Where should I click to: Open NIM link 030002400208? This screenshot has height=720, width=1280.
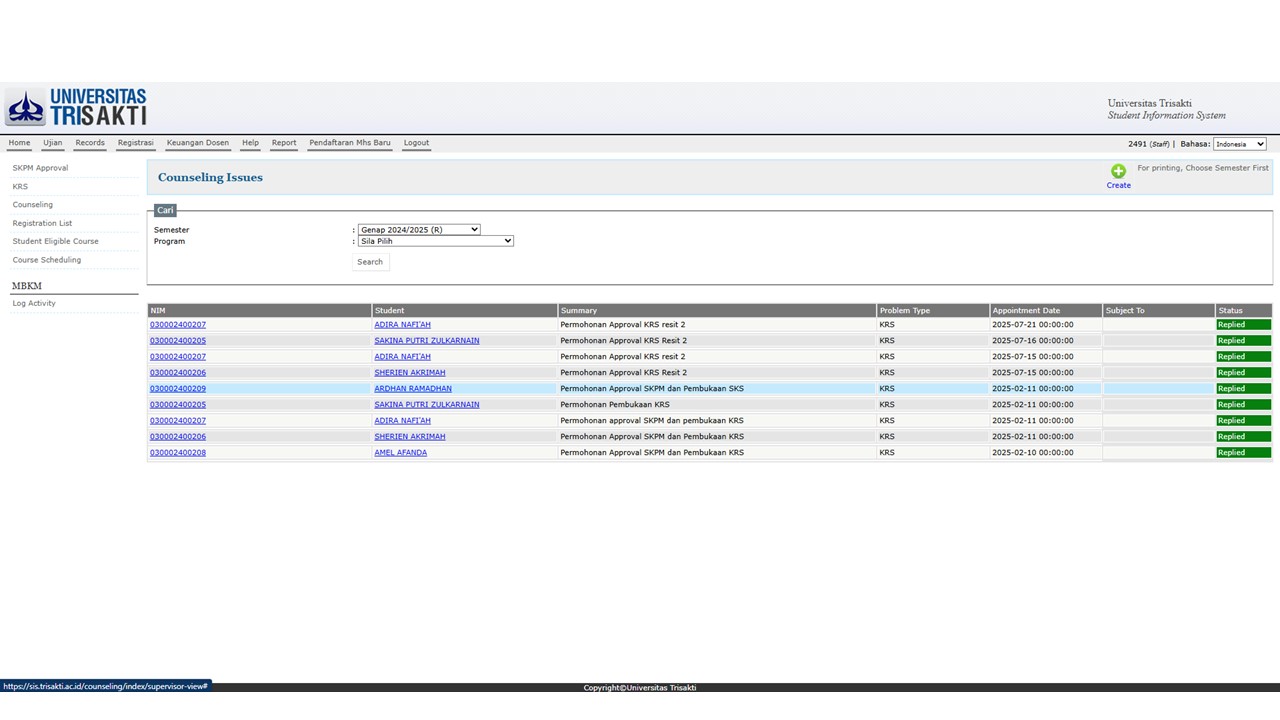pyautogui.click(x=178, y=453)
